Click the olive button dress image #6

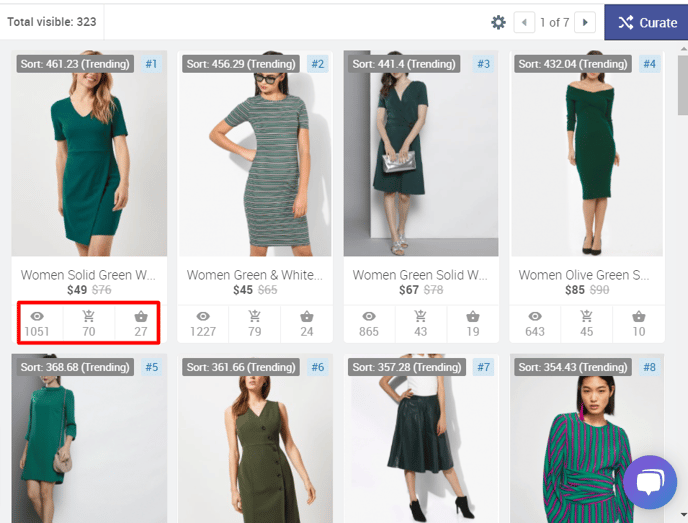click(x=255, y=438)
